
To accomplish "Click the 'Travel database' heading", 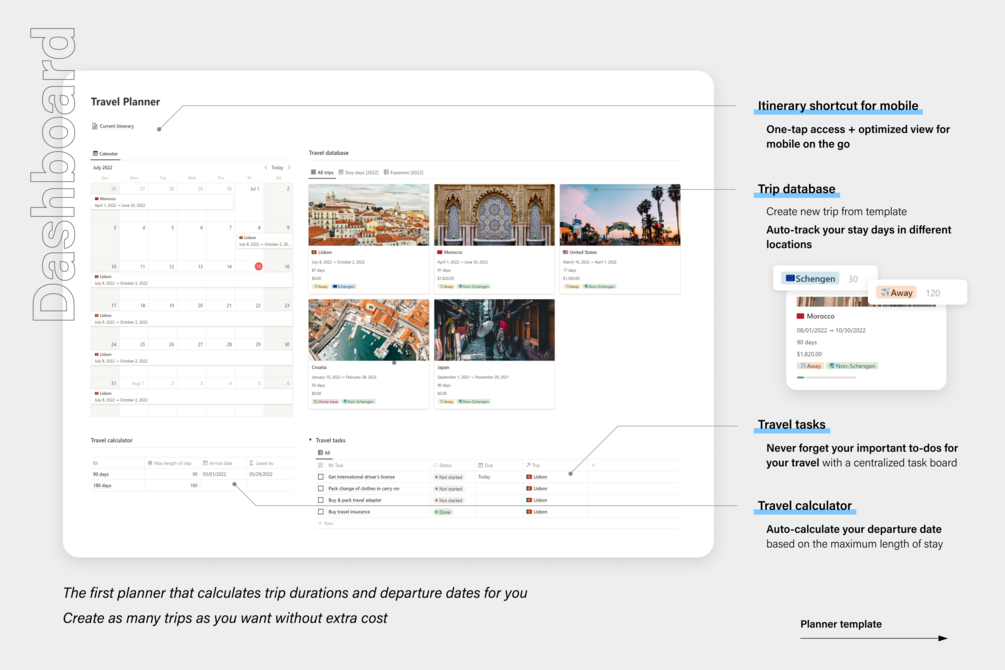I will coord(329,153).
